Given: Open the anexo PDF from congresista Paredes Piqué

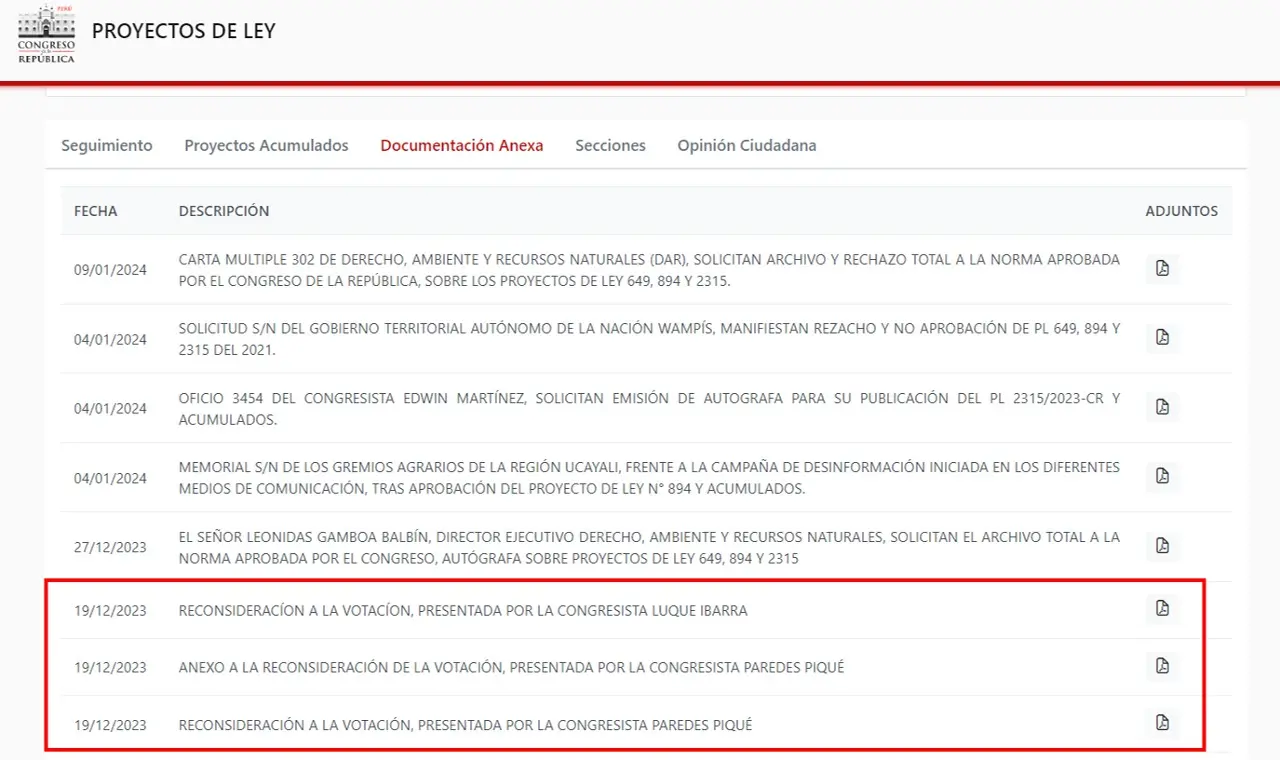Looking at the screenshot, I should pyautogui.click(x=1162, y=667).
